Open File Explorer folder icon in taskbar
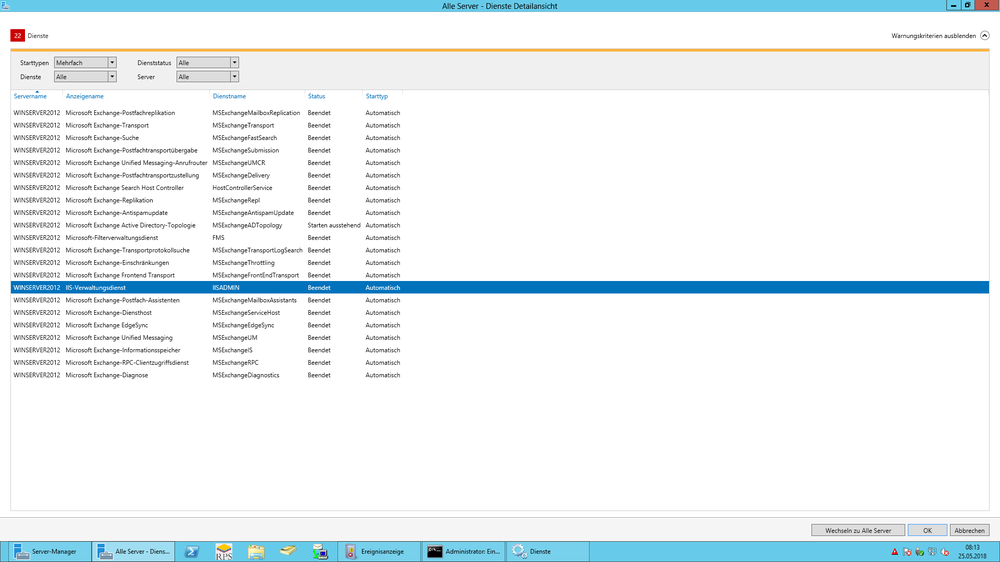The width and height of the screenshot is (1000, 562). click(x=256, y=551)
